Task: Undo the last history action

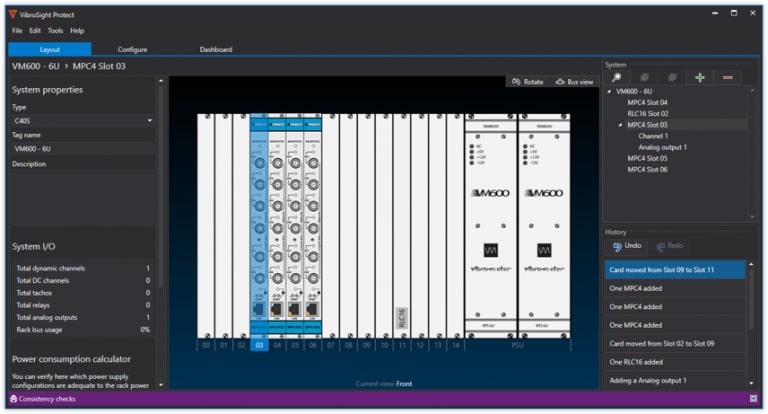Action: (x=627, y=246)
